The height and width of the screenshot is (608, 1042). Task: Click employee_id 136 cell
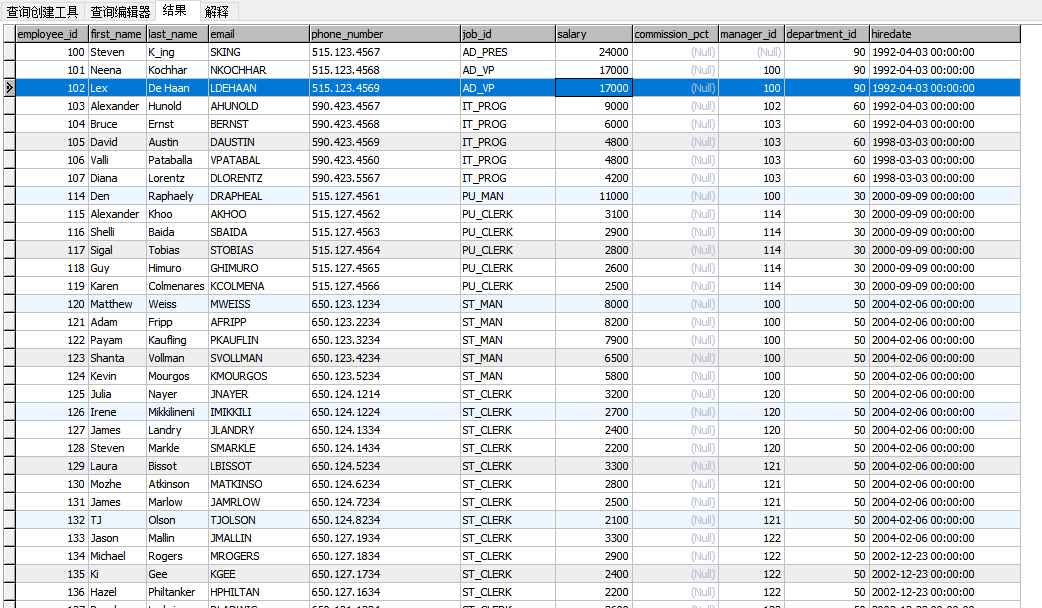point(52,591)
